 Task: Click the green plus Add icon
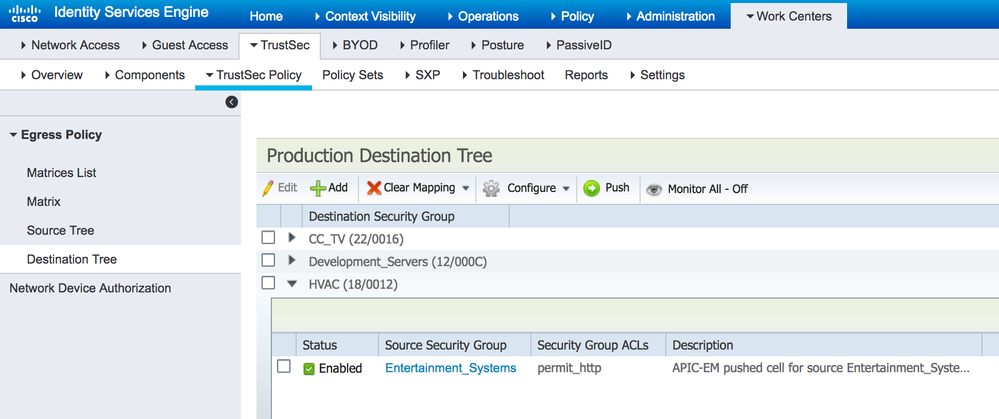pyautogui.click(x=318, y=188)
